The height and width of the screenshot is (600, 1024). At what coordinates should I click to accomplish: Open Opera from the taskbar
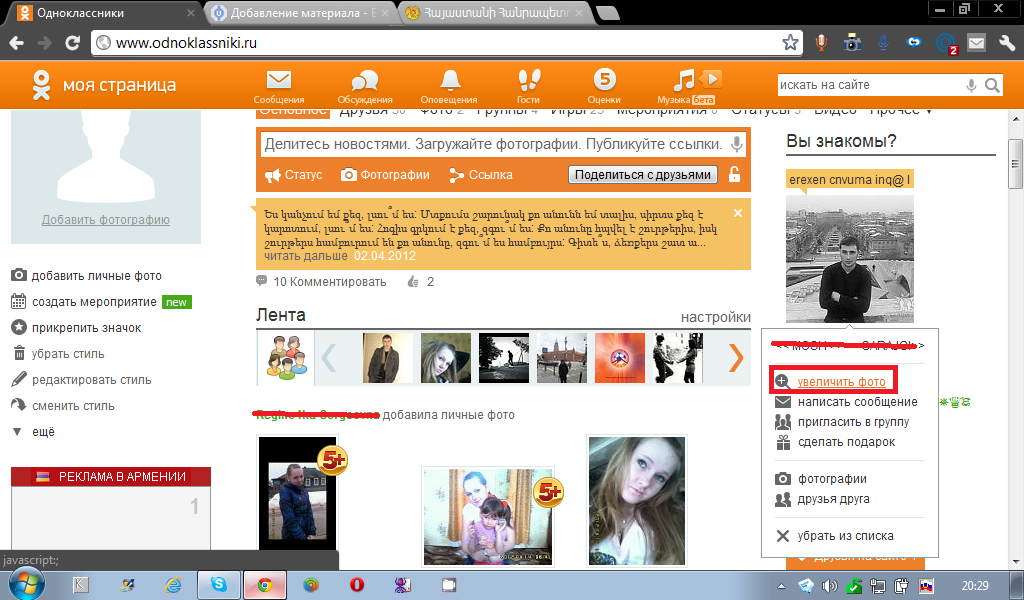pos(357,584)
